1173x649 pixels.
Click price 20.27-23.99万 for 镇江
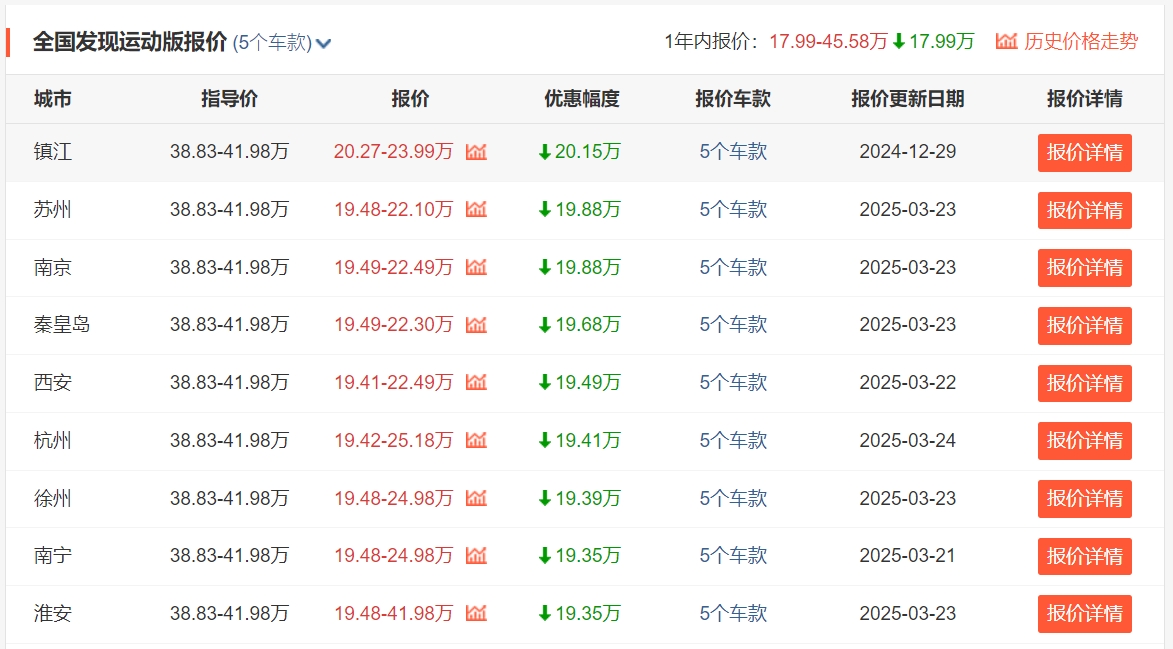click(x=393, y=152)
